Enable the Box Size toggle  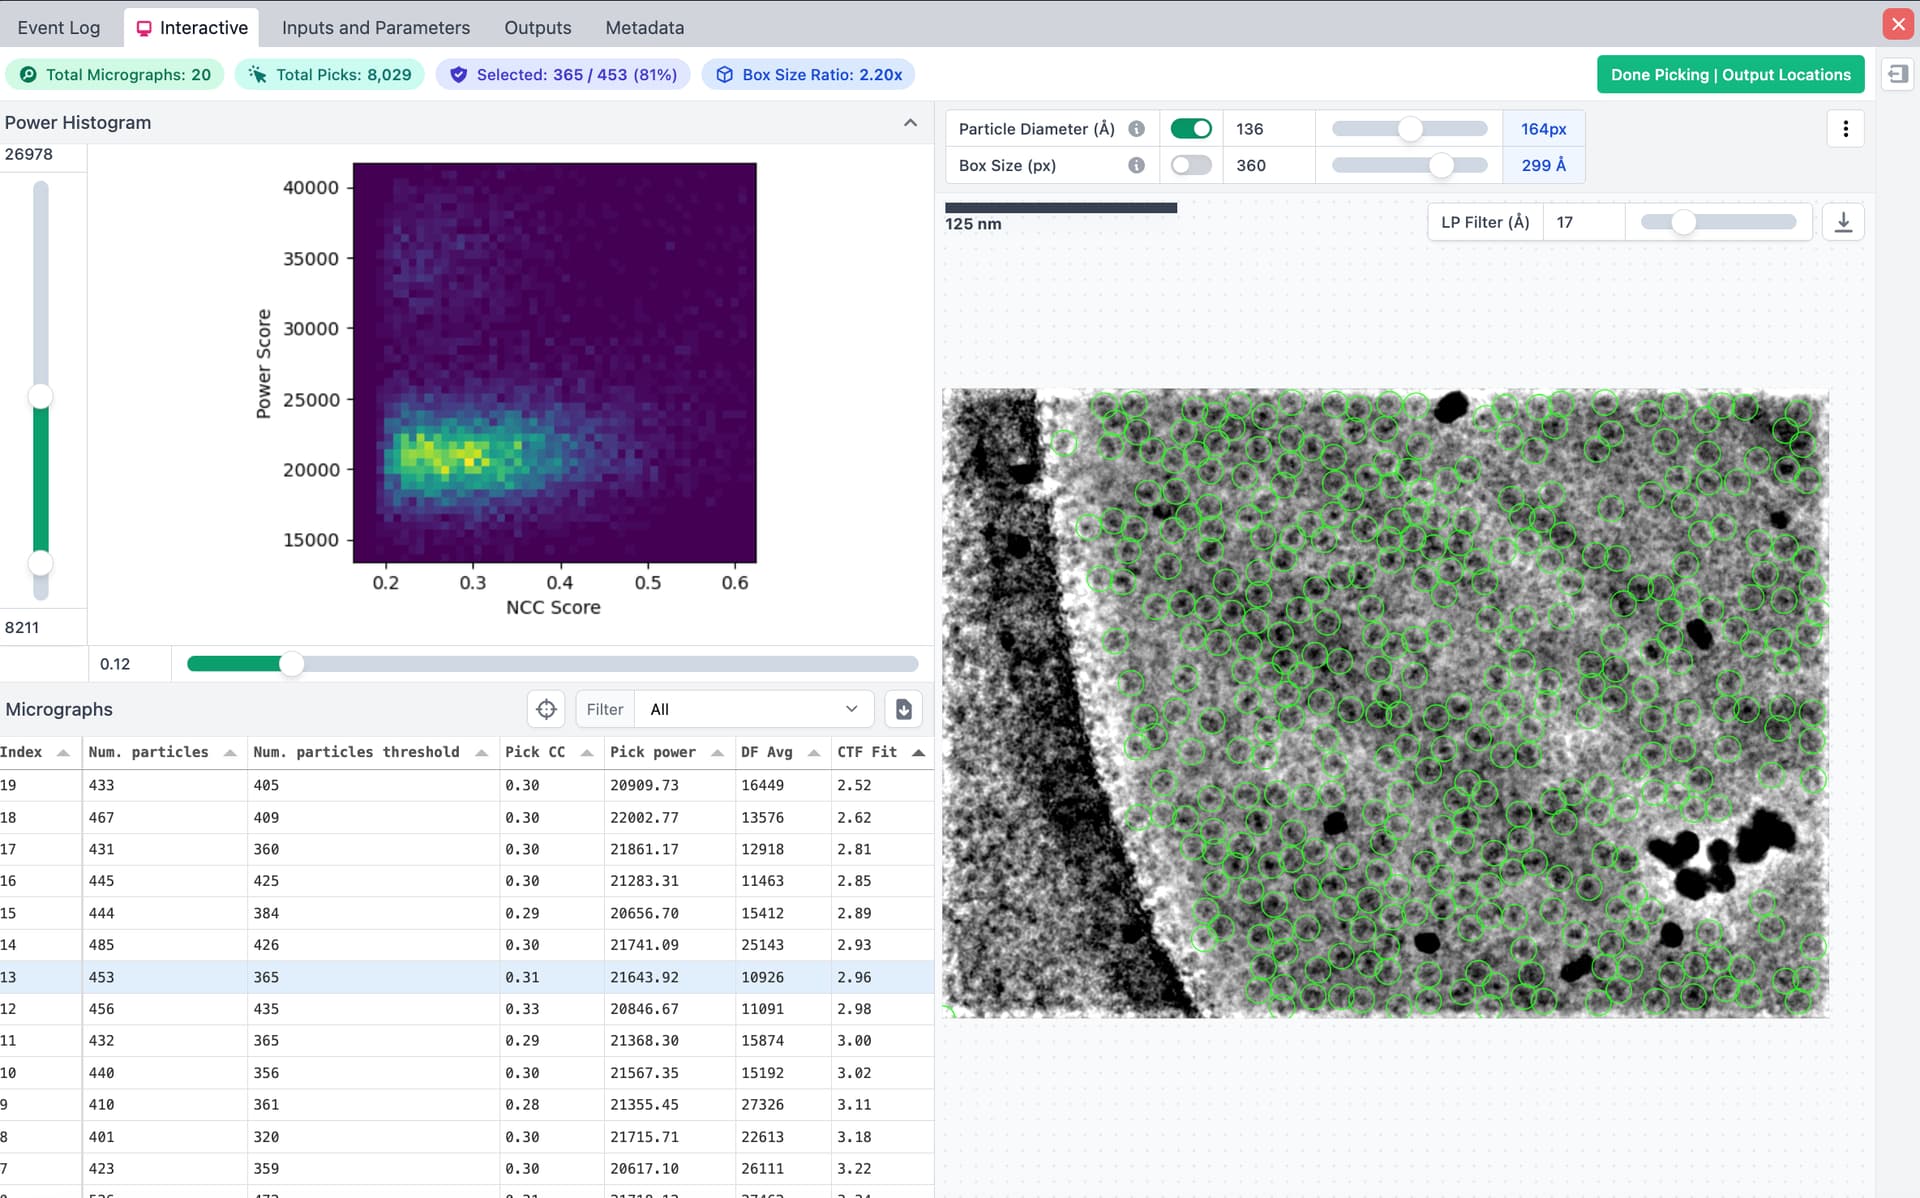[1190, 165]
